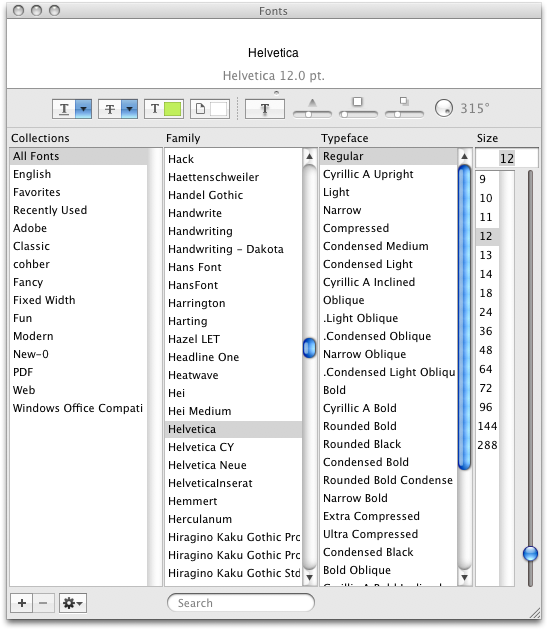Click the preview pane resize handle

pyautogui.click(x=276, y=92)
